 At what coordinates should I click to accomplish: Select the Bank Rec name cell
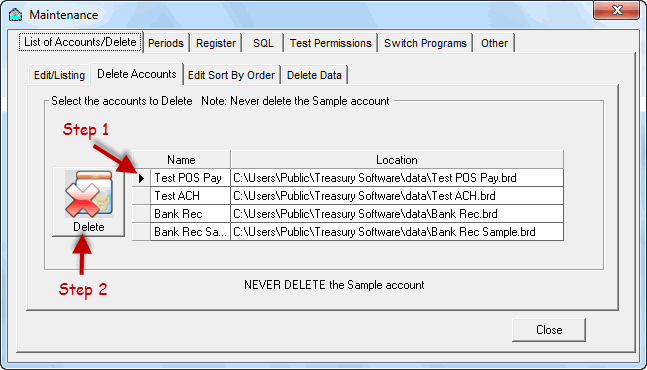coord(190,214)
